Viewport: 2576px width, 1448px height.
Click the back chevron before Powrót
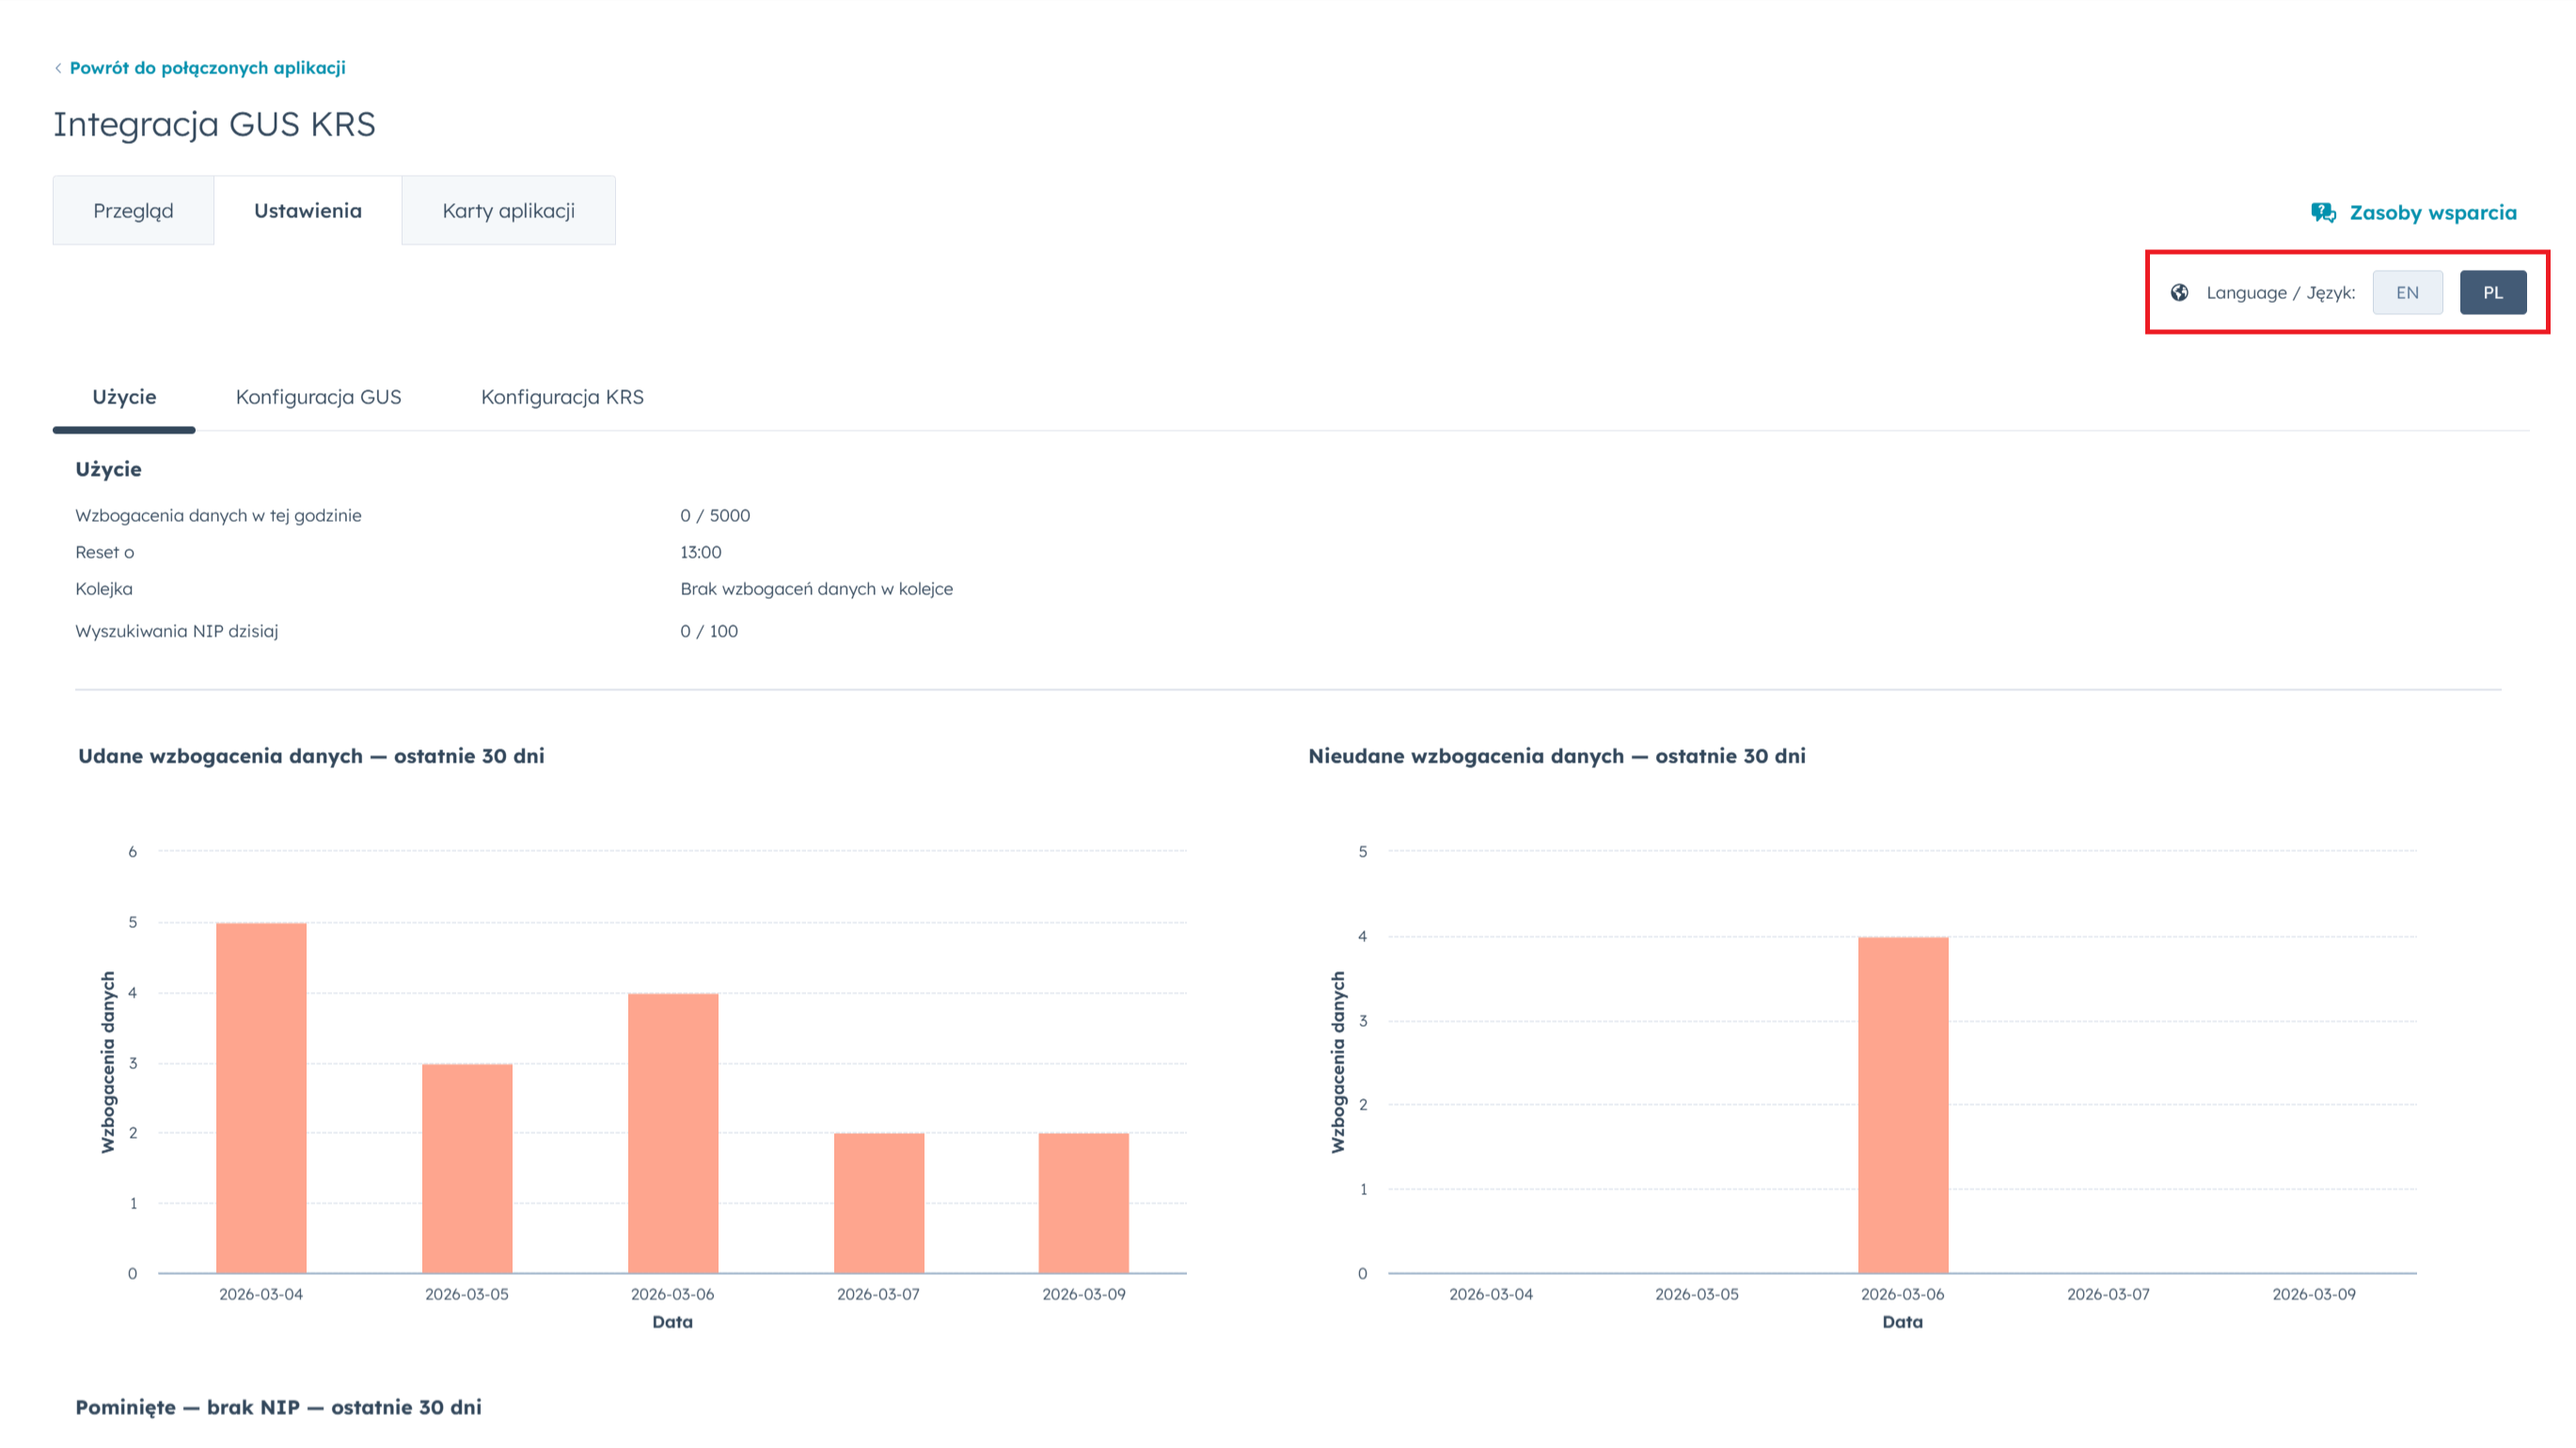[58, 68]
